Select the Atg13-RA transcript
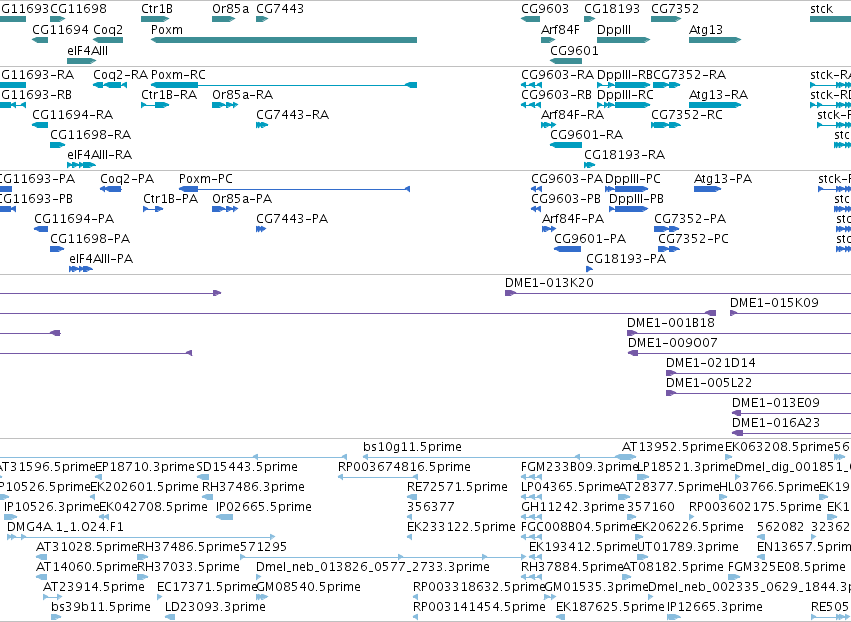The width and height of the screenshot is (851, 622). [715, 105]
